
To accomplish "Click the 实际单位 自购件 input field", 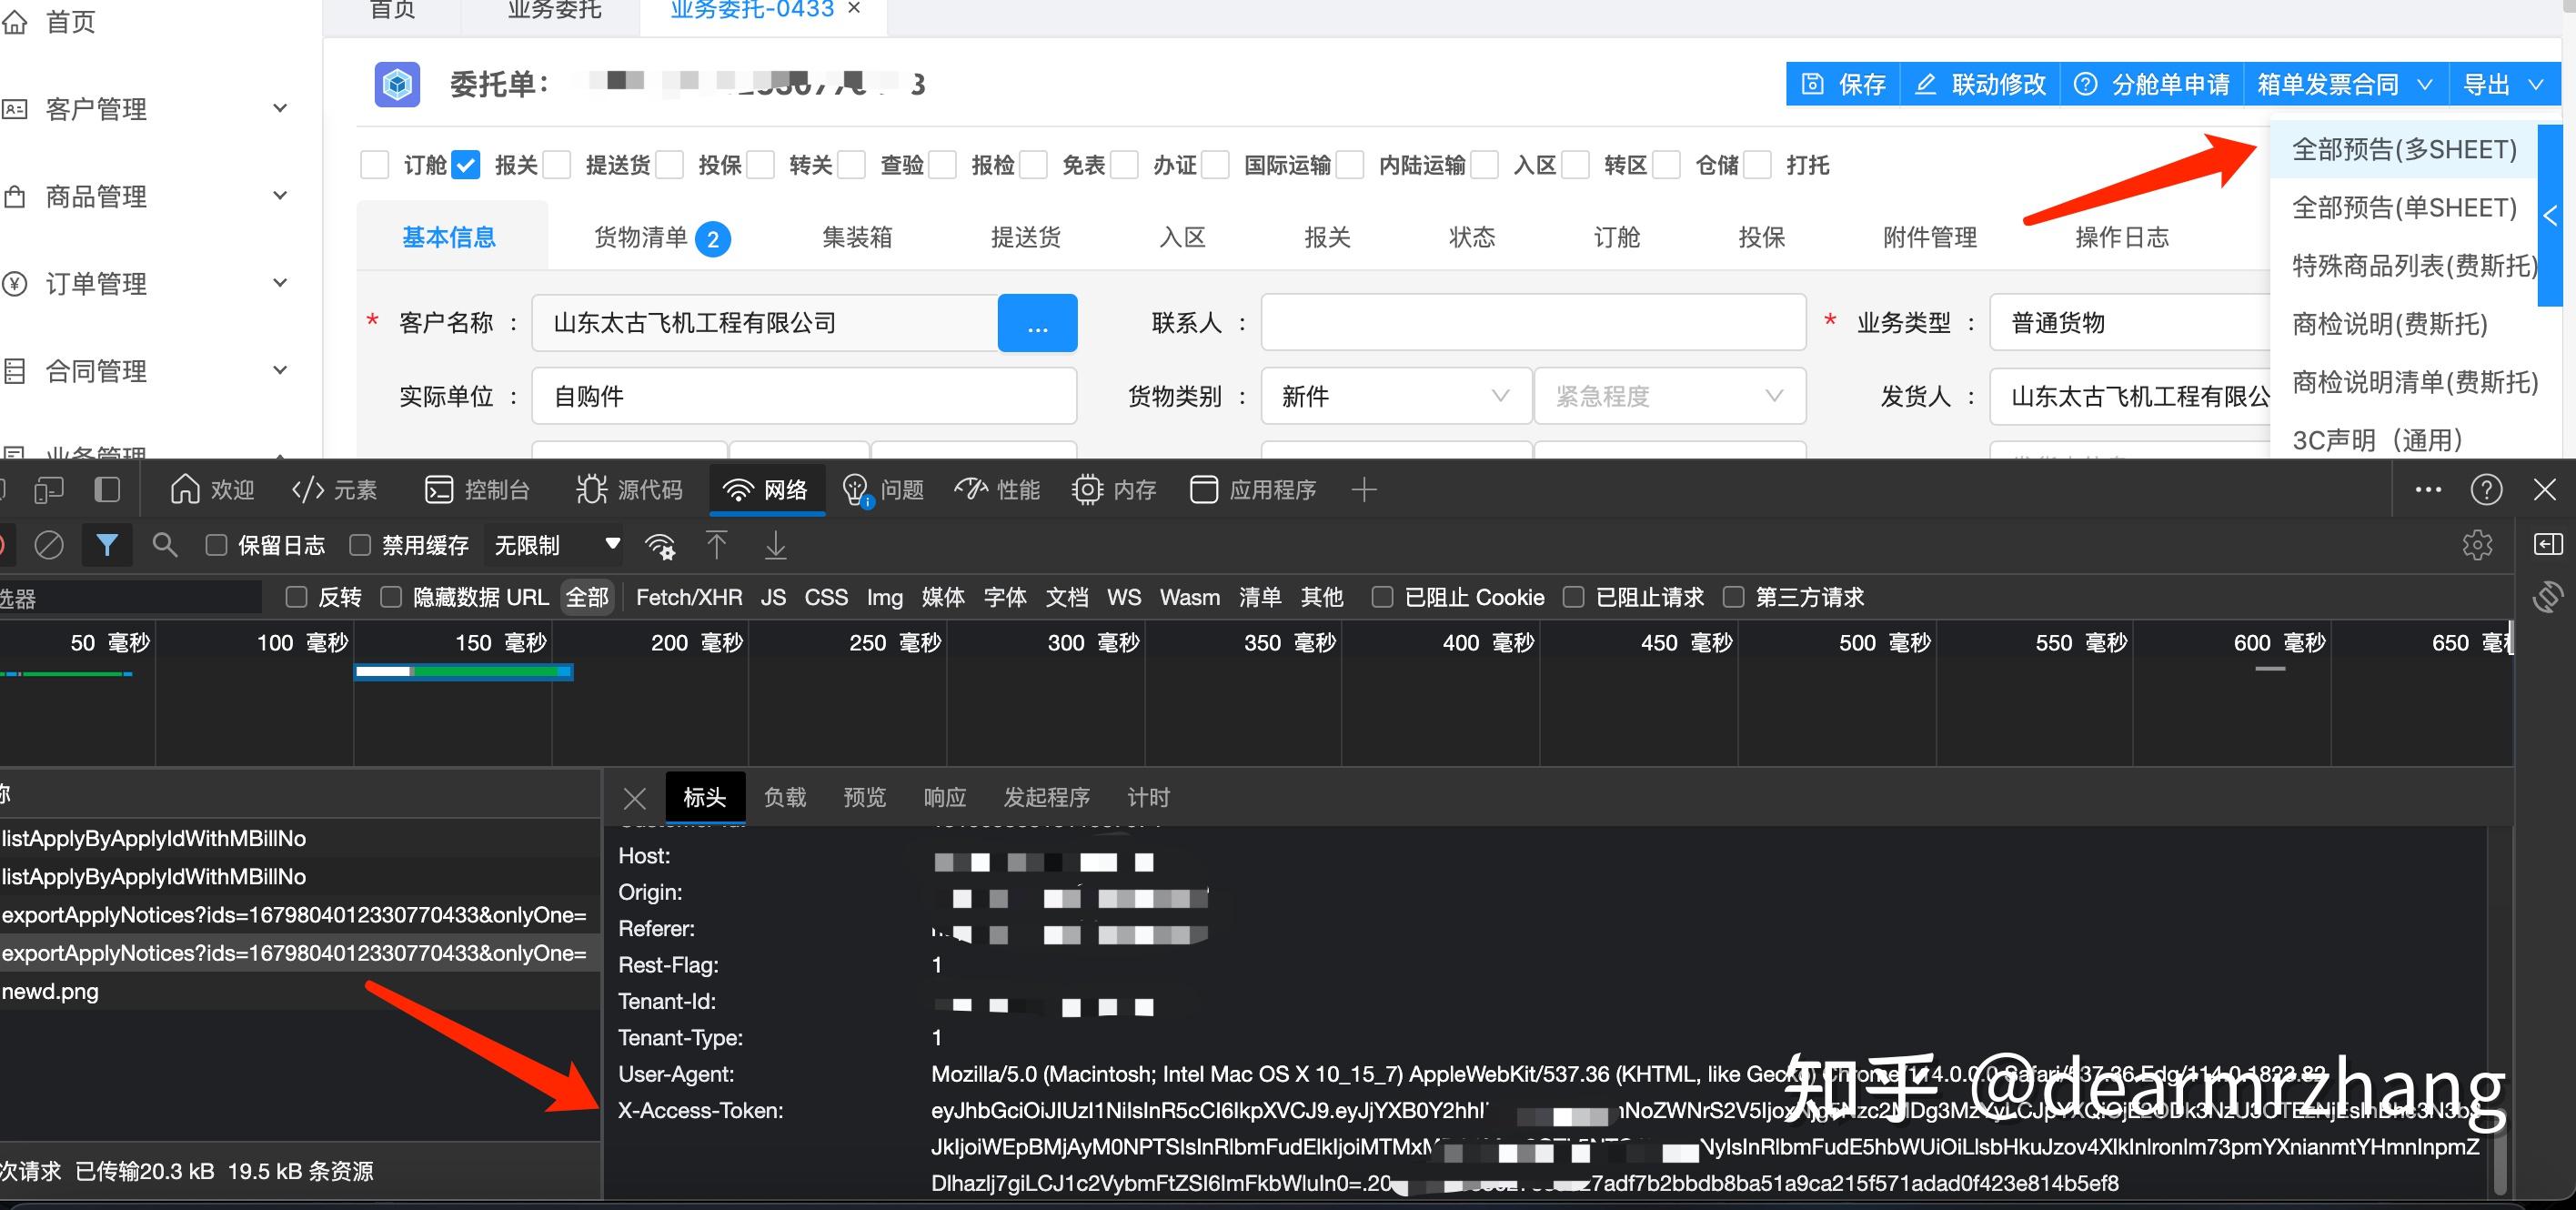I will (804, 396).
